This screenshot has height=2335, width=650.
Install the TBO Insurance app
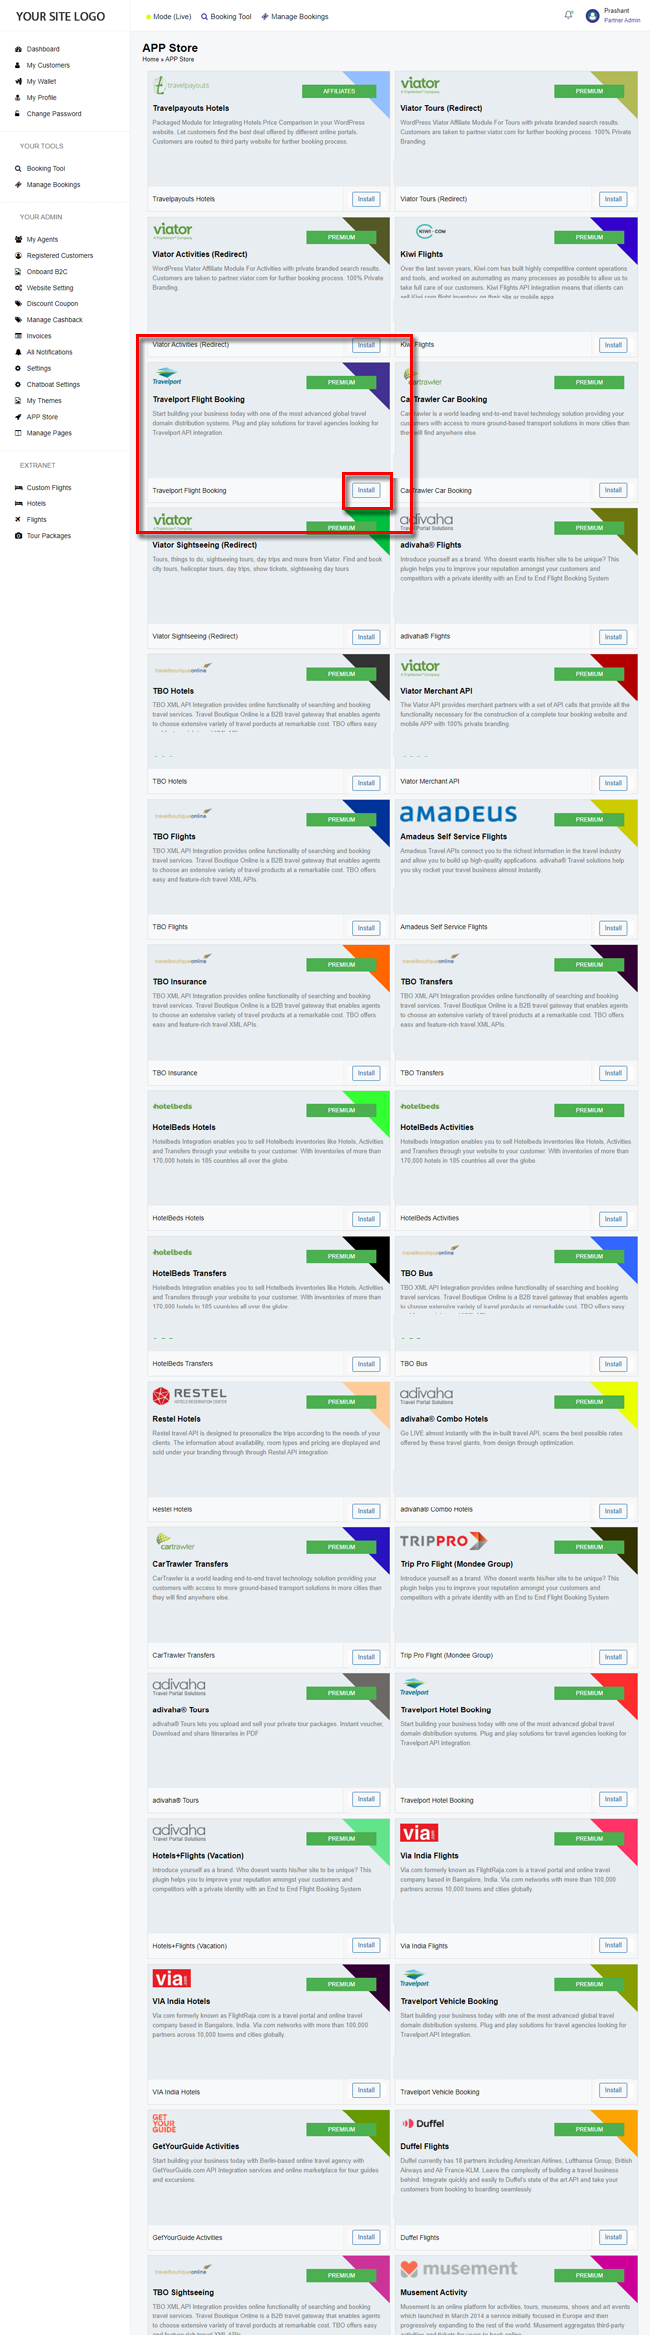tap(366, 1073)
